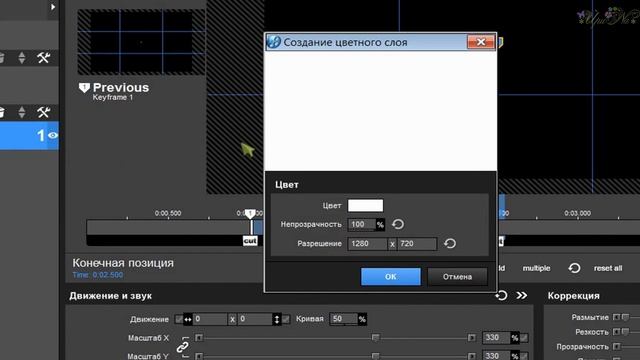The height and width of the screenshot is (360, 640).
Task: Click the Резкость slider handle
Action: tap(625, 332)
